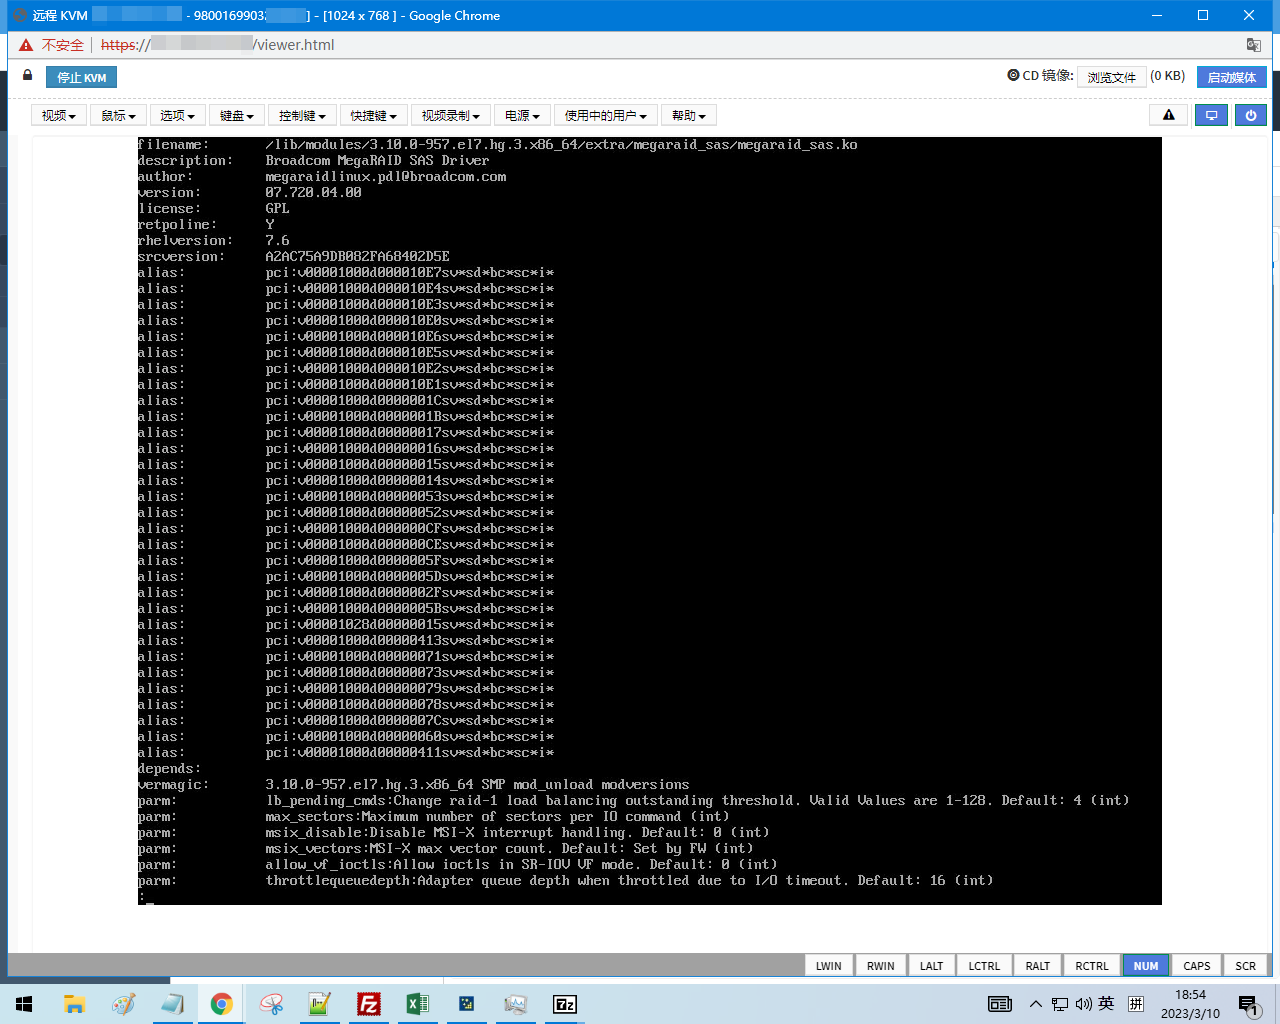Click the warning triangle alert icon
Image resolution: width=1280 pixels, height=1024 pixels.
1168,116
